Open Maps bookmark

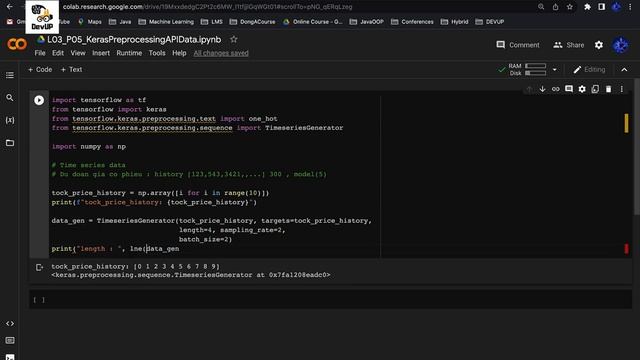[x=90, y=22]
